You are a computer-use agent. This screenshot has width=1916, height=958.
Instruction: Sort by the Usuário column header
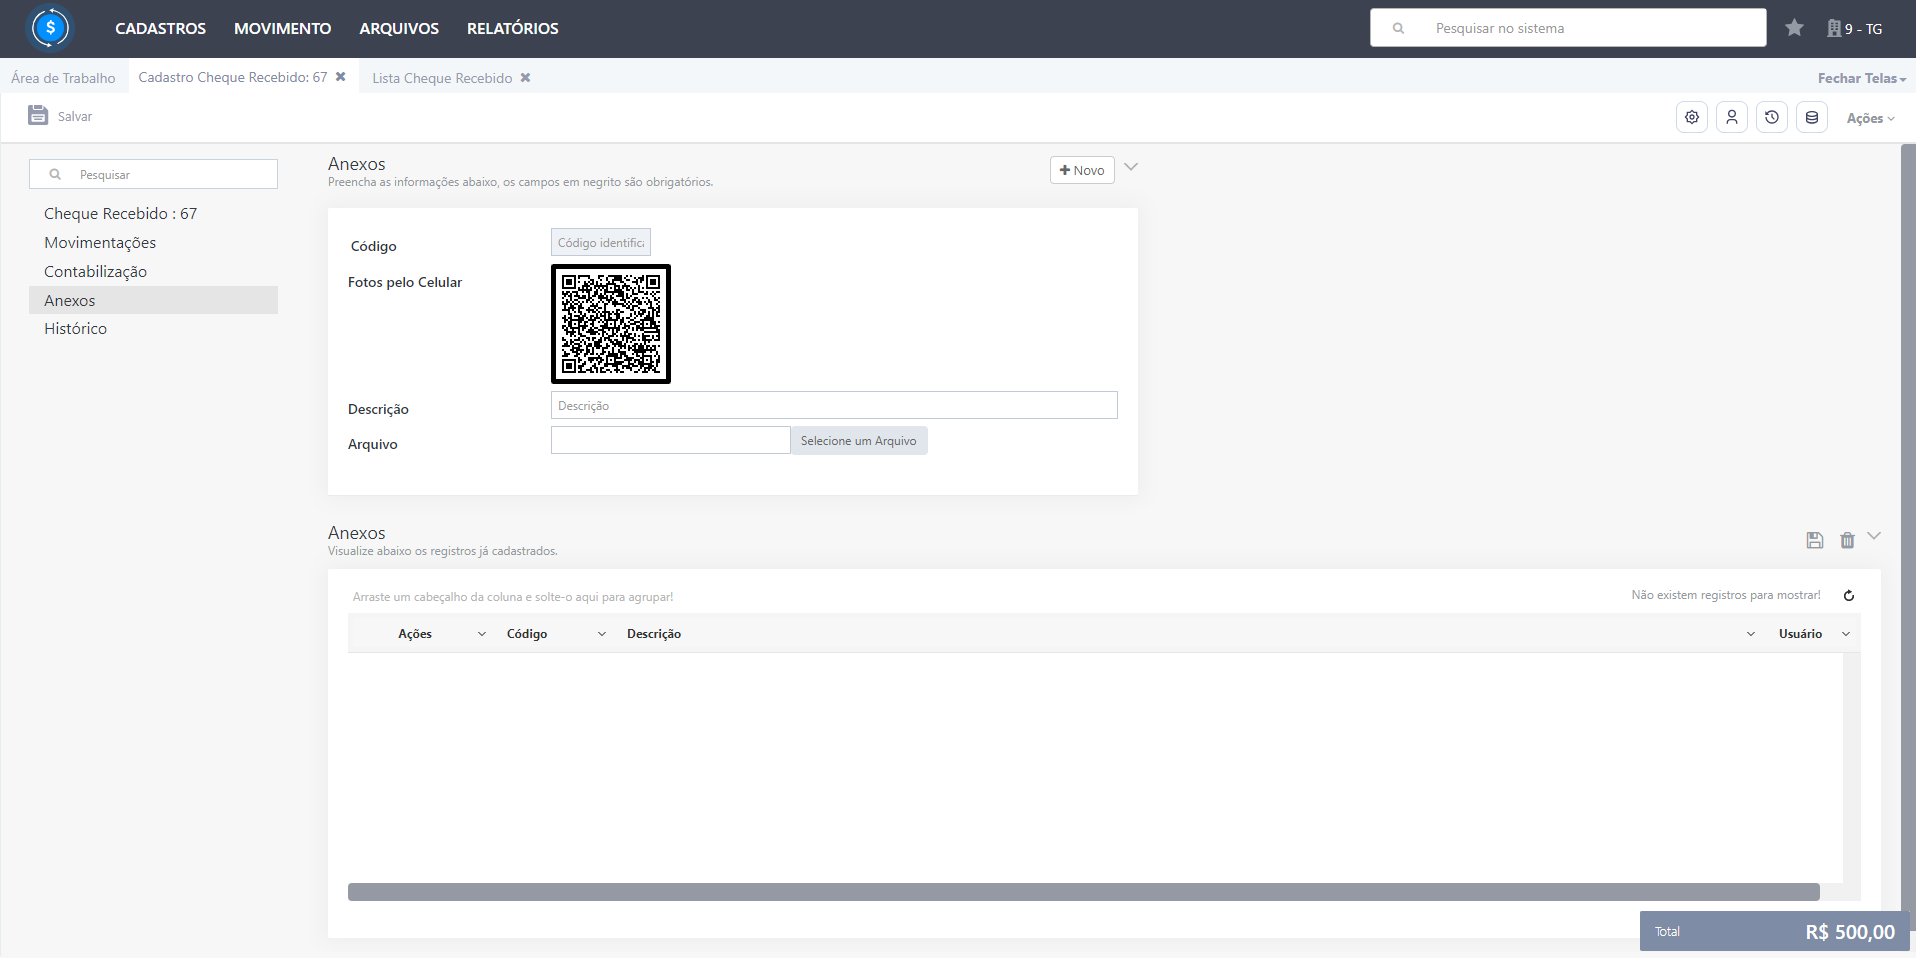(1800, 634)
